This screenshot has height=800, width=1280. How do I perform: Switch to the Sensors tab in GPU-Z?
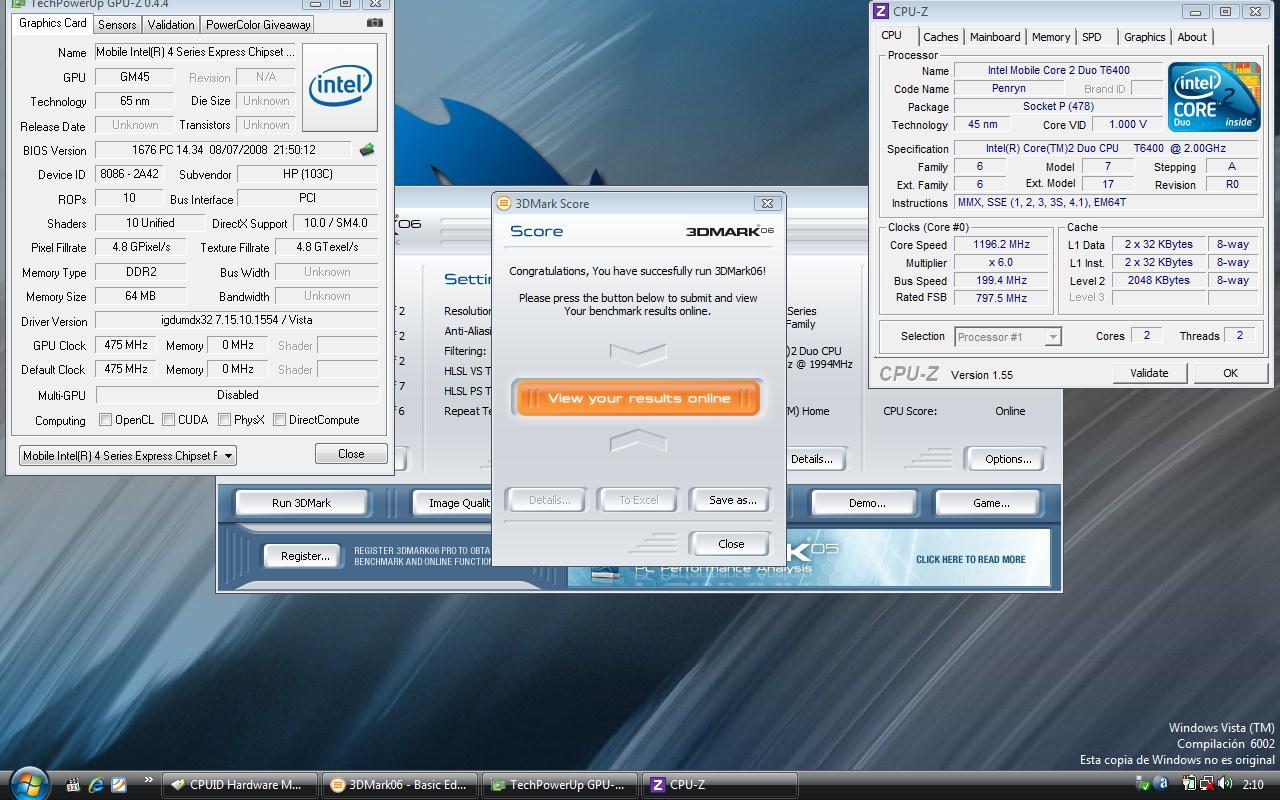click(117, 25)
